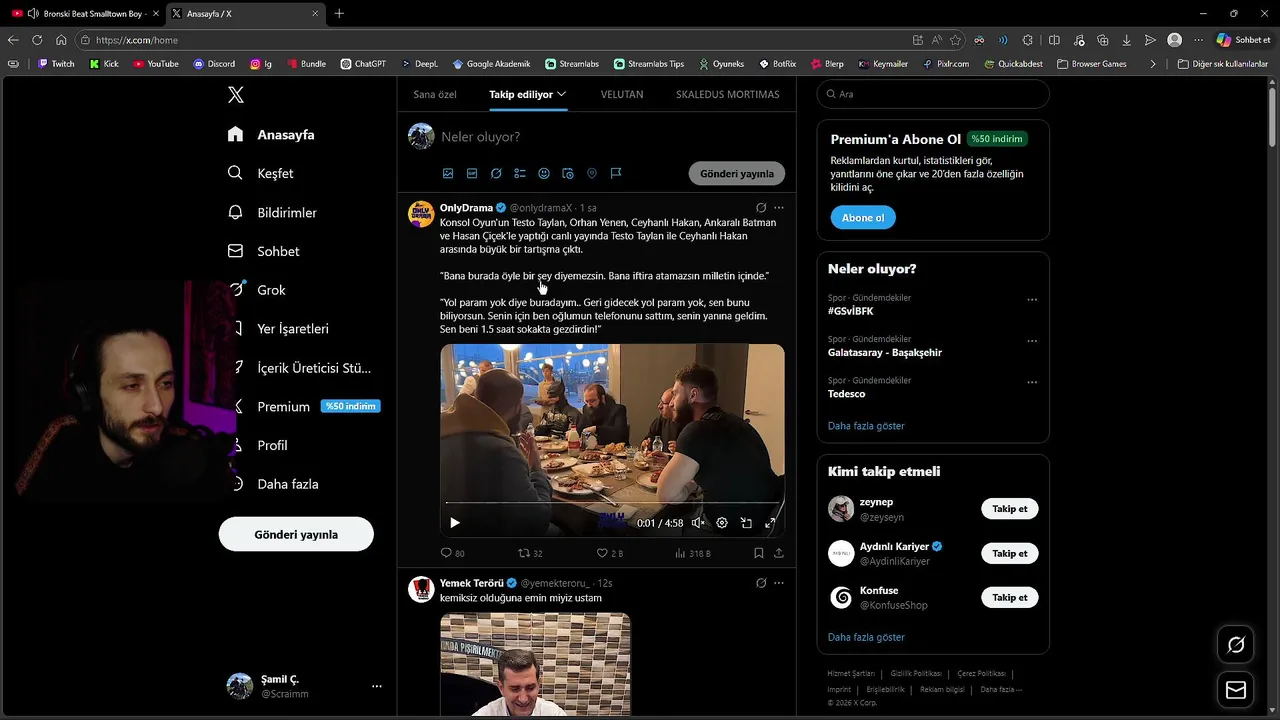Screen dimensions: 1280x720
Task: Switch to Bronski Beat Smalltown Boy tab
Action: tap(85, 14)
